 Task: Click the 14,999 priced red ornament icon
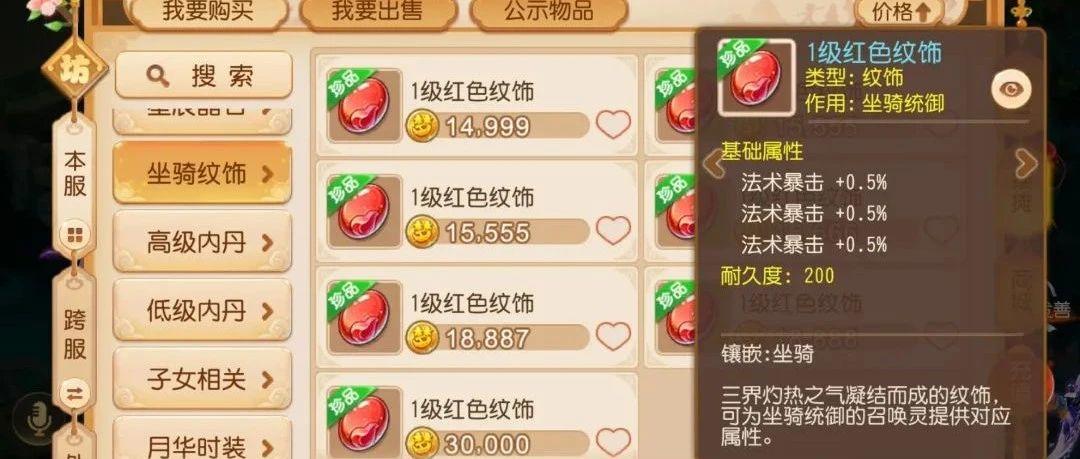(x=364, y=105)
